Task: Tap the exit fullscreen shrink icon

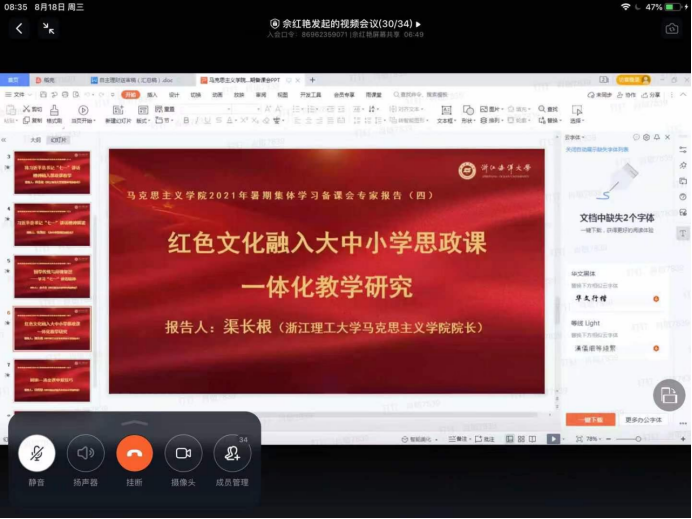Action: (48, 28)
